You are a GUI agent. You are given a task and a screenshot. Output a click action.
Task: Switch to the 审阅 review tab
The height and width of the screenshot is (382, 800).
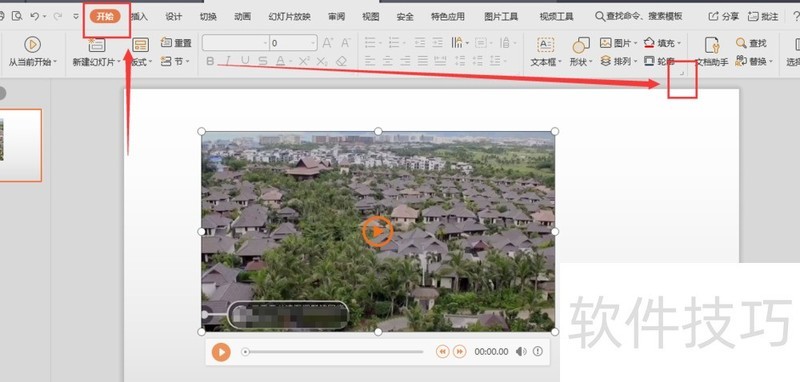(337, 16)
